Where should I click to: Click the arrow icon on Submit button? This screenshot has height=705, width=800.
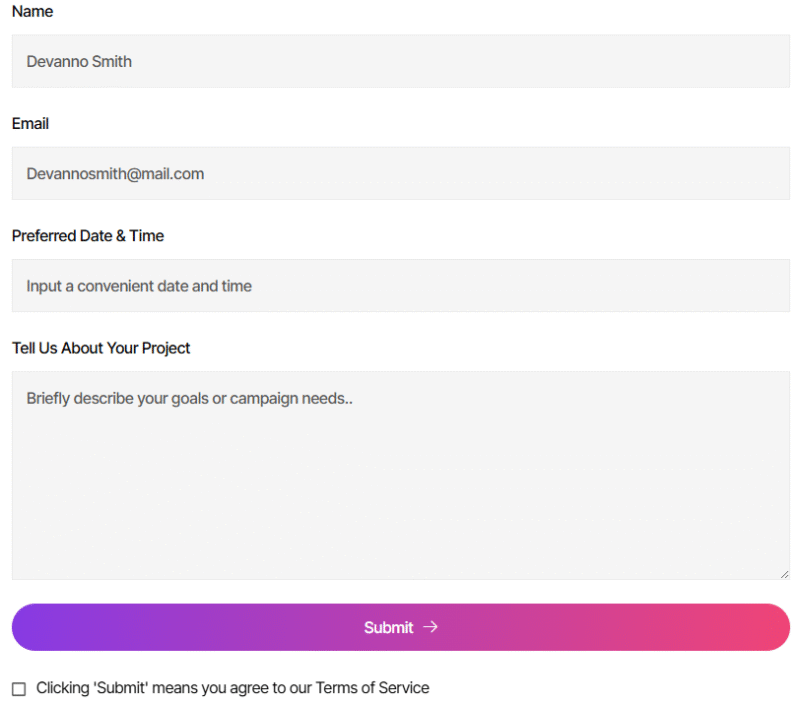(x=430, y=627)
